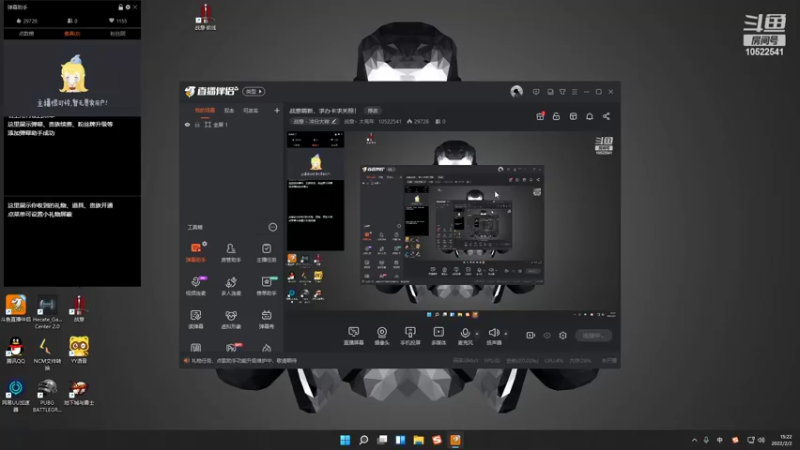The height and width of the screenshot is (450, 800).
Task: Open 腾讯QQ desktop shortcut
Action: [16, 350]
